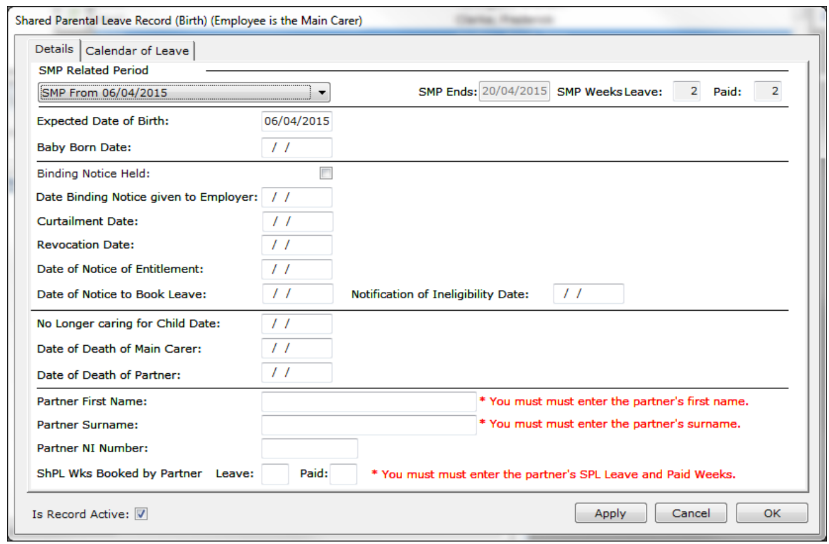Click the Apply button
The image size is (829, 544).
(611, 513)
